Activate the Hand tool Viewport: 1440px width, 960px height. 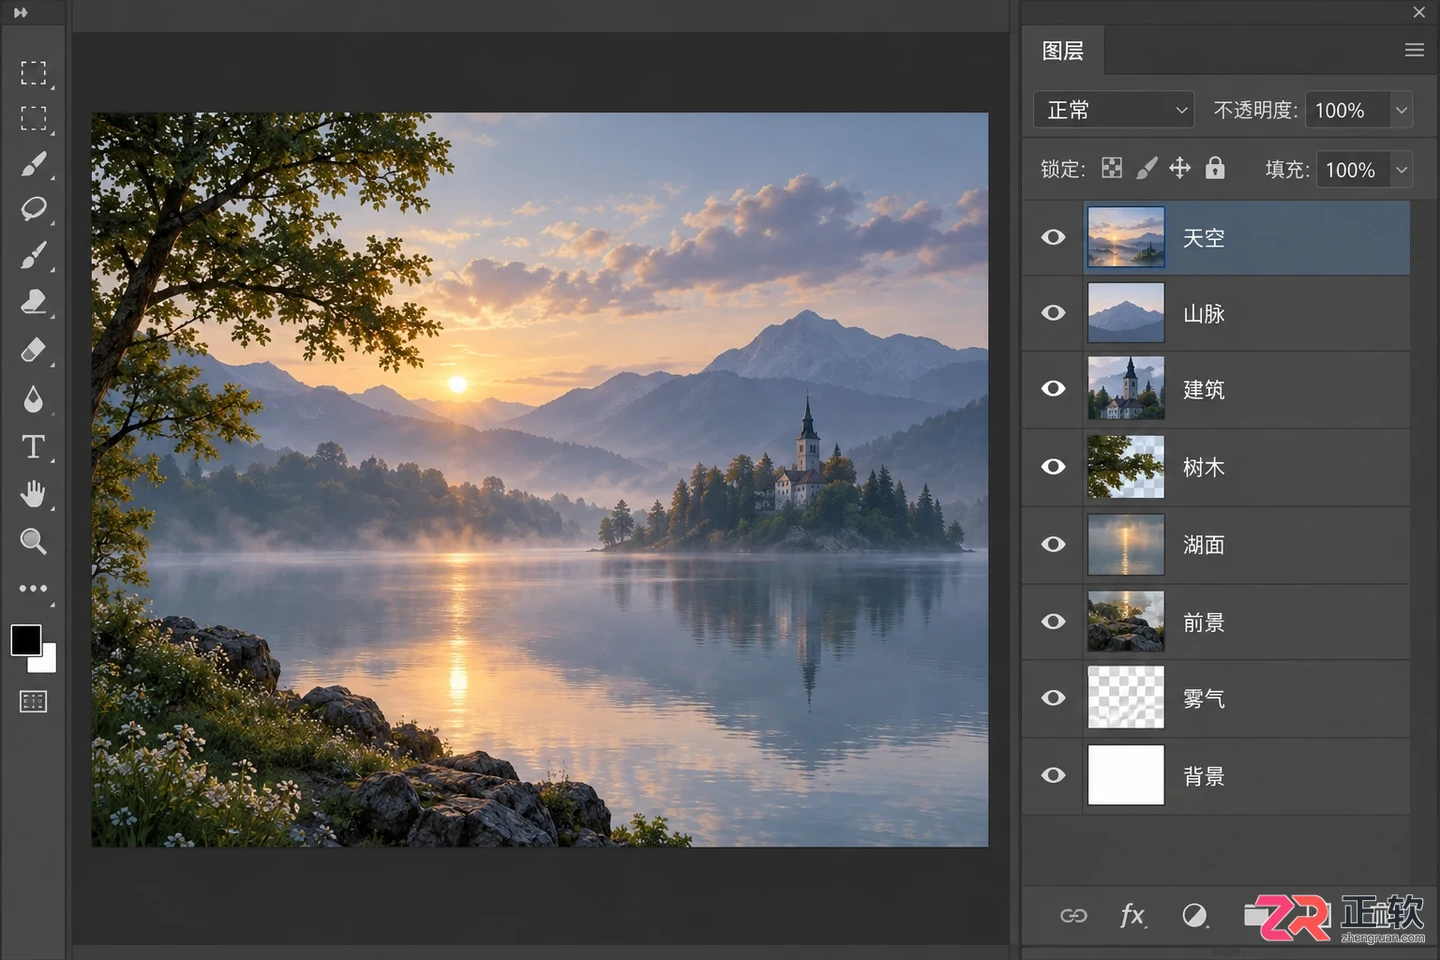[33, 494]
